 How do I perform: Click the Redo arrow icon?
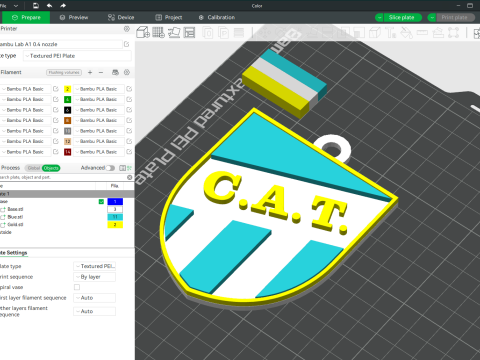tap(63, 5)
